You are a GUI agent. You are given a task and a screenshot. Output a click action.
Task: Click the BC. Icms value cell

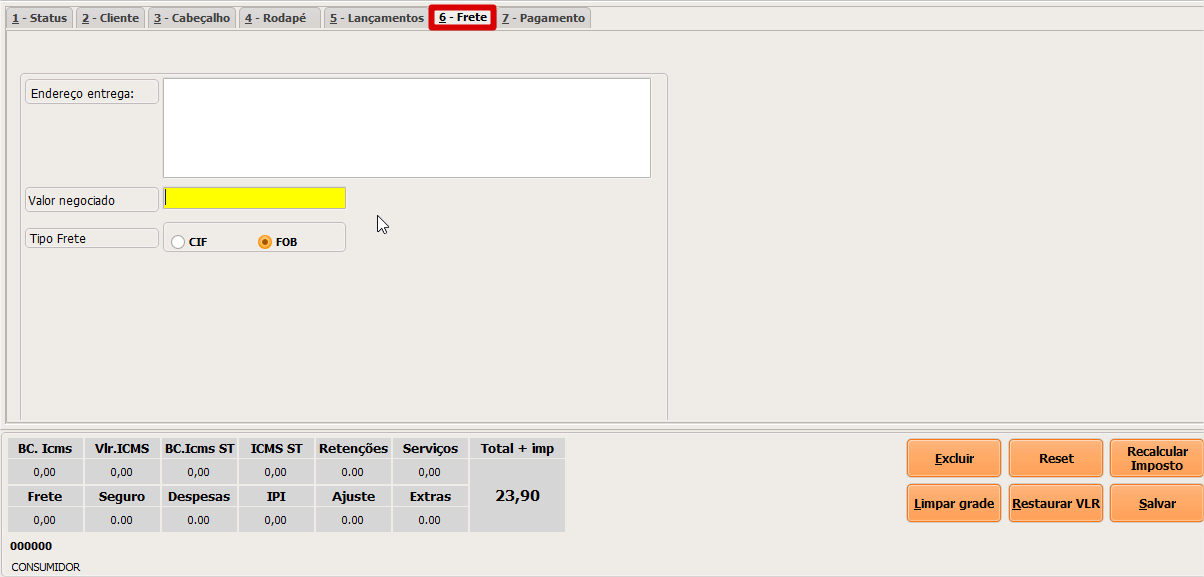click(44, 472)
